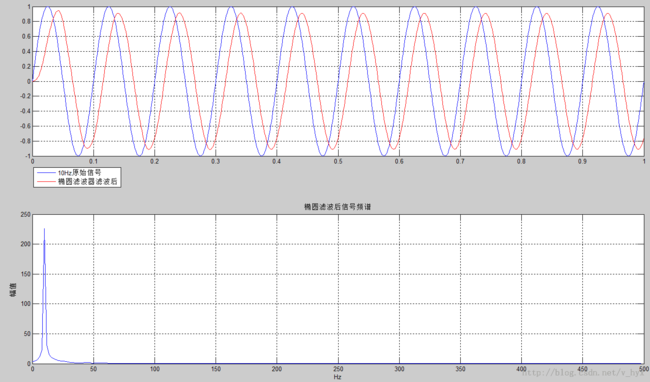Select the legend entry 椭圆滤波器滤波后
Viewport: 650px width, 382px height.
pyautogui.click(x=87, y=181)
